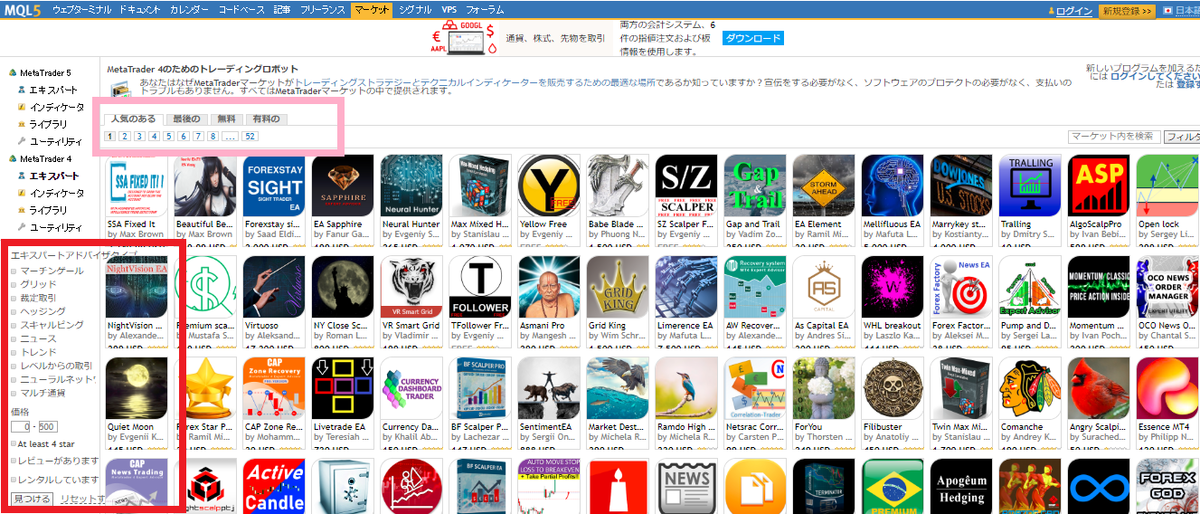Open the EA Sapphire product icon
Screen dimensions: 1200x514
(x=343, y=186)
